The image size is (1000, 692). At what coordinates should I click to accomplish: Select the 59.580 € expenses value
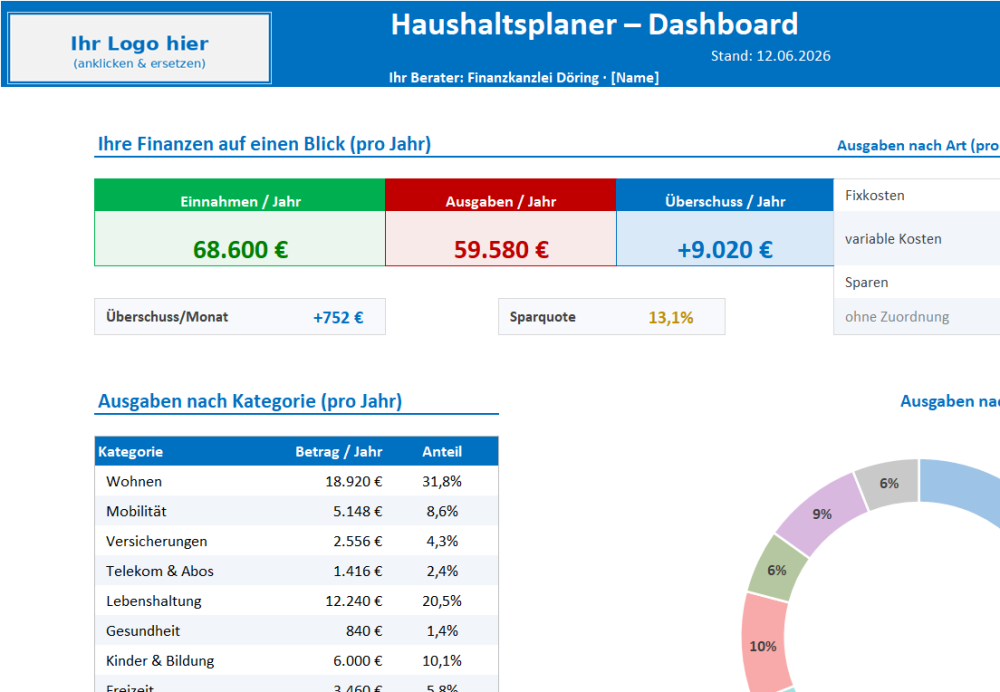point(501,249)
